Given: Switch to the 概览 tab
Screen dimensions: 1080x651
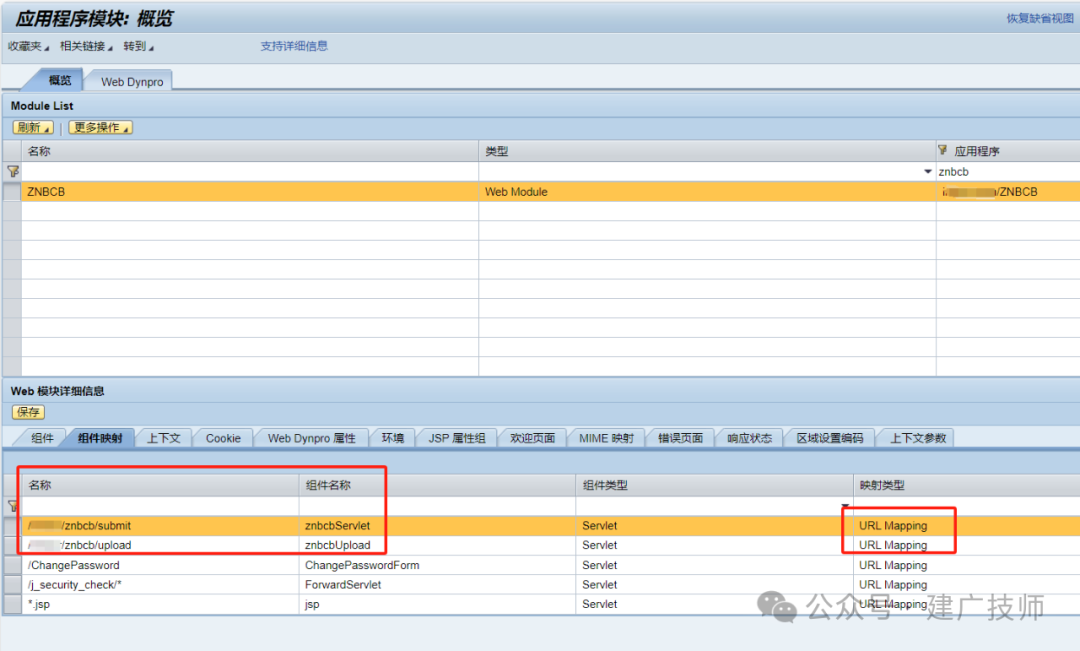Looking at the screenshot, I should click(59, 80).
